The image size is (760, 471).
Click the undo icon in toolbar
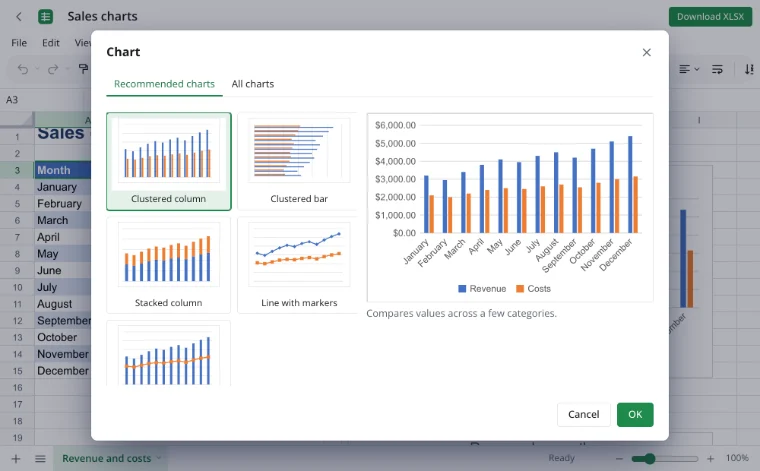coord(23,69)
